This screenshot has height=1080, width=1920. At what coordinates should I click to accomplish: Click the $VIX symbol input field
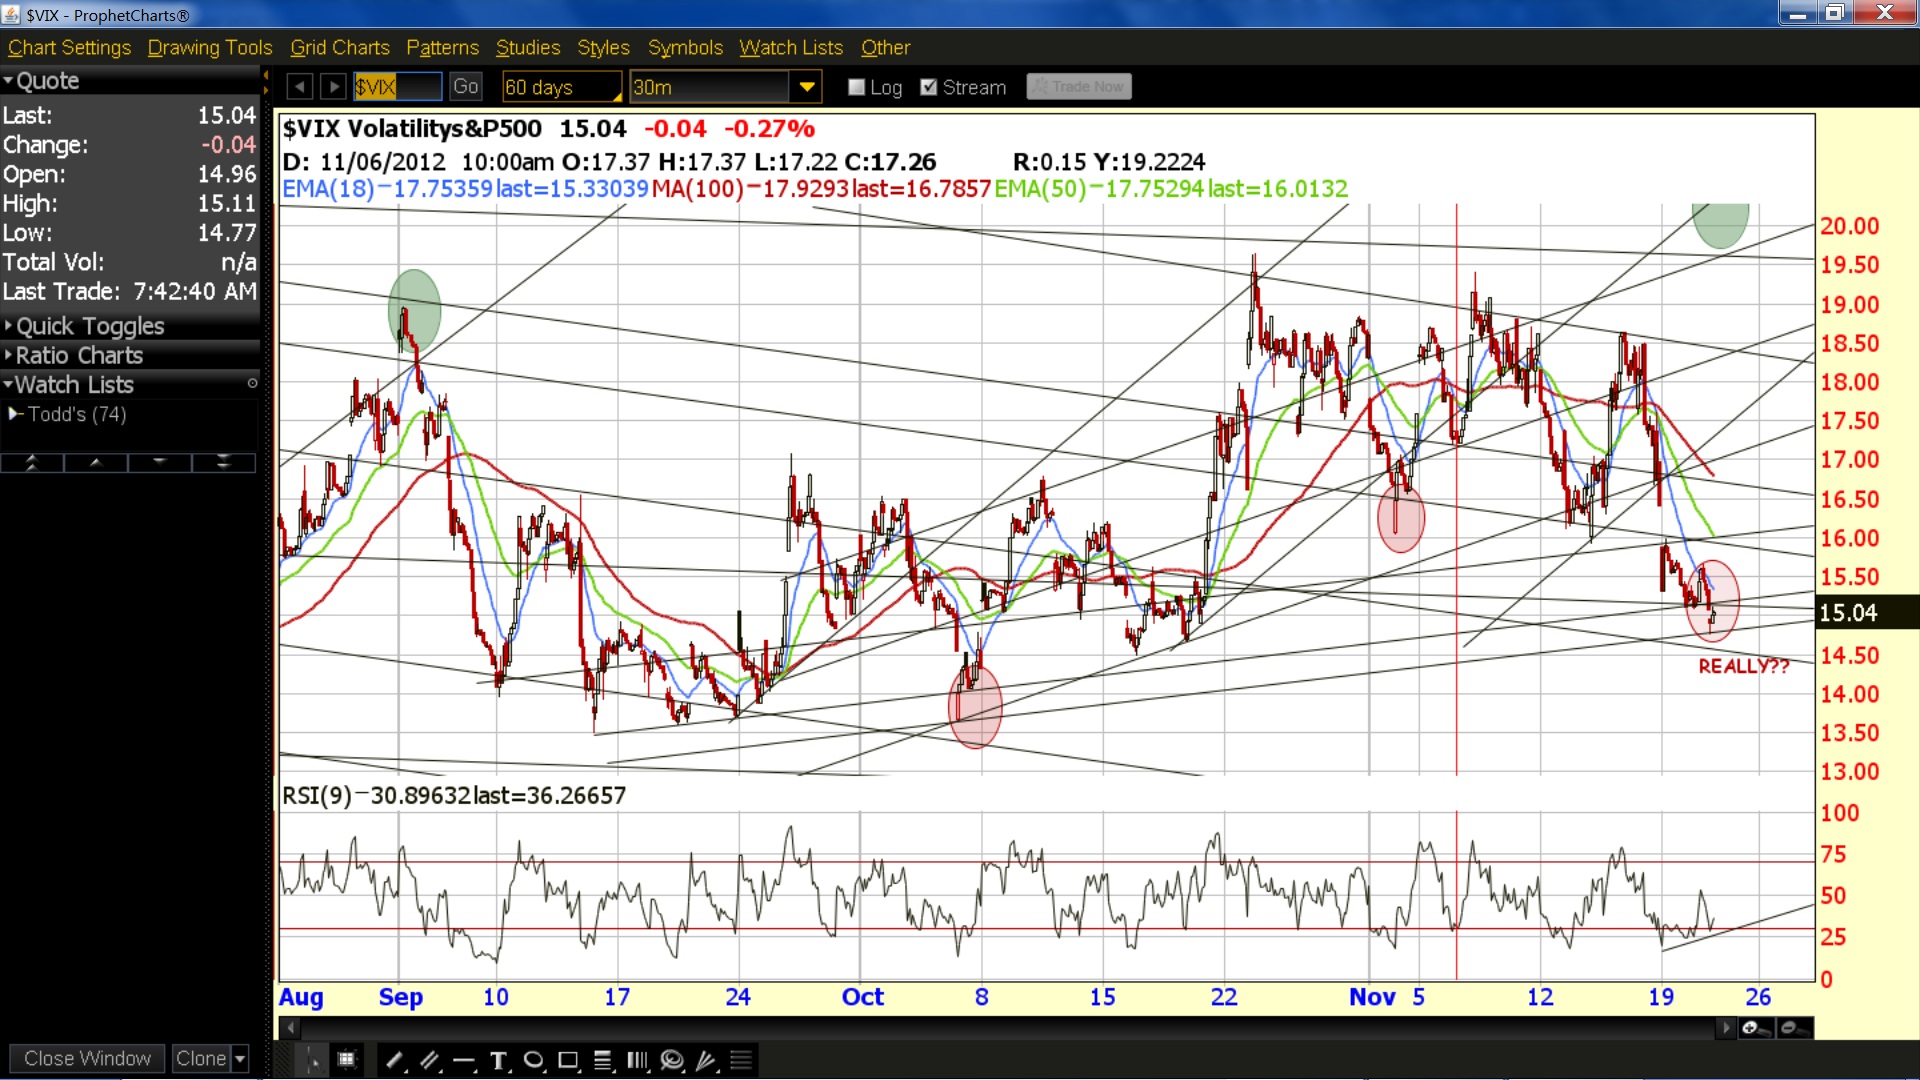pos(397,87)
